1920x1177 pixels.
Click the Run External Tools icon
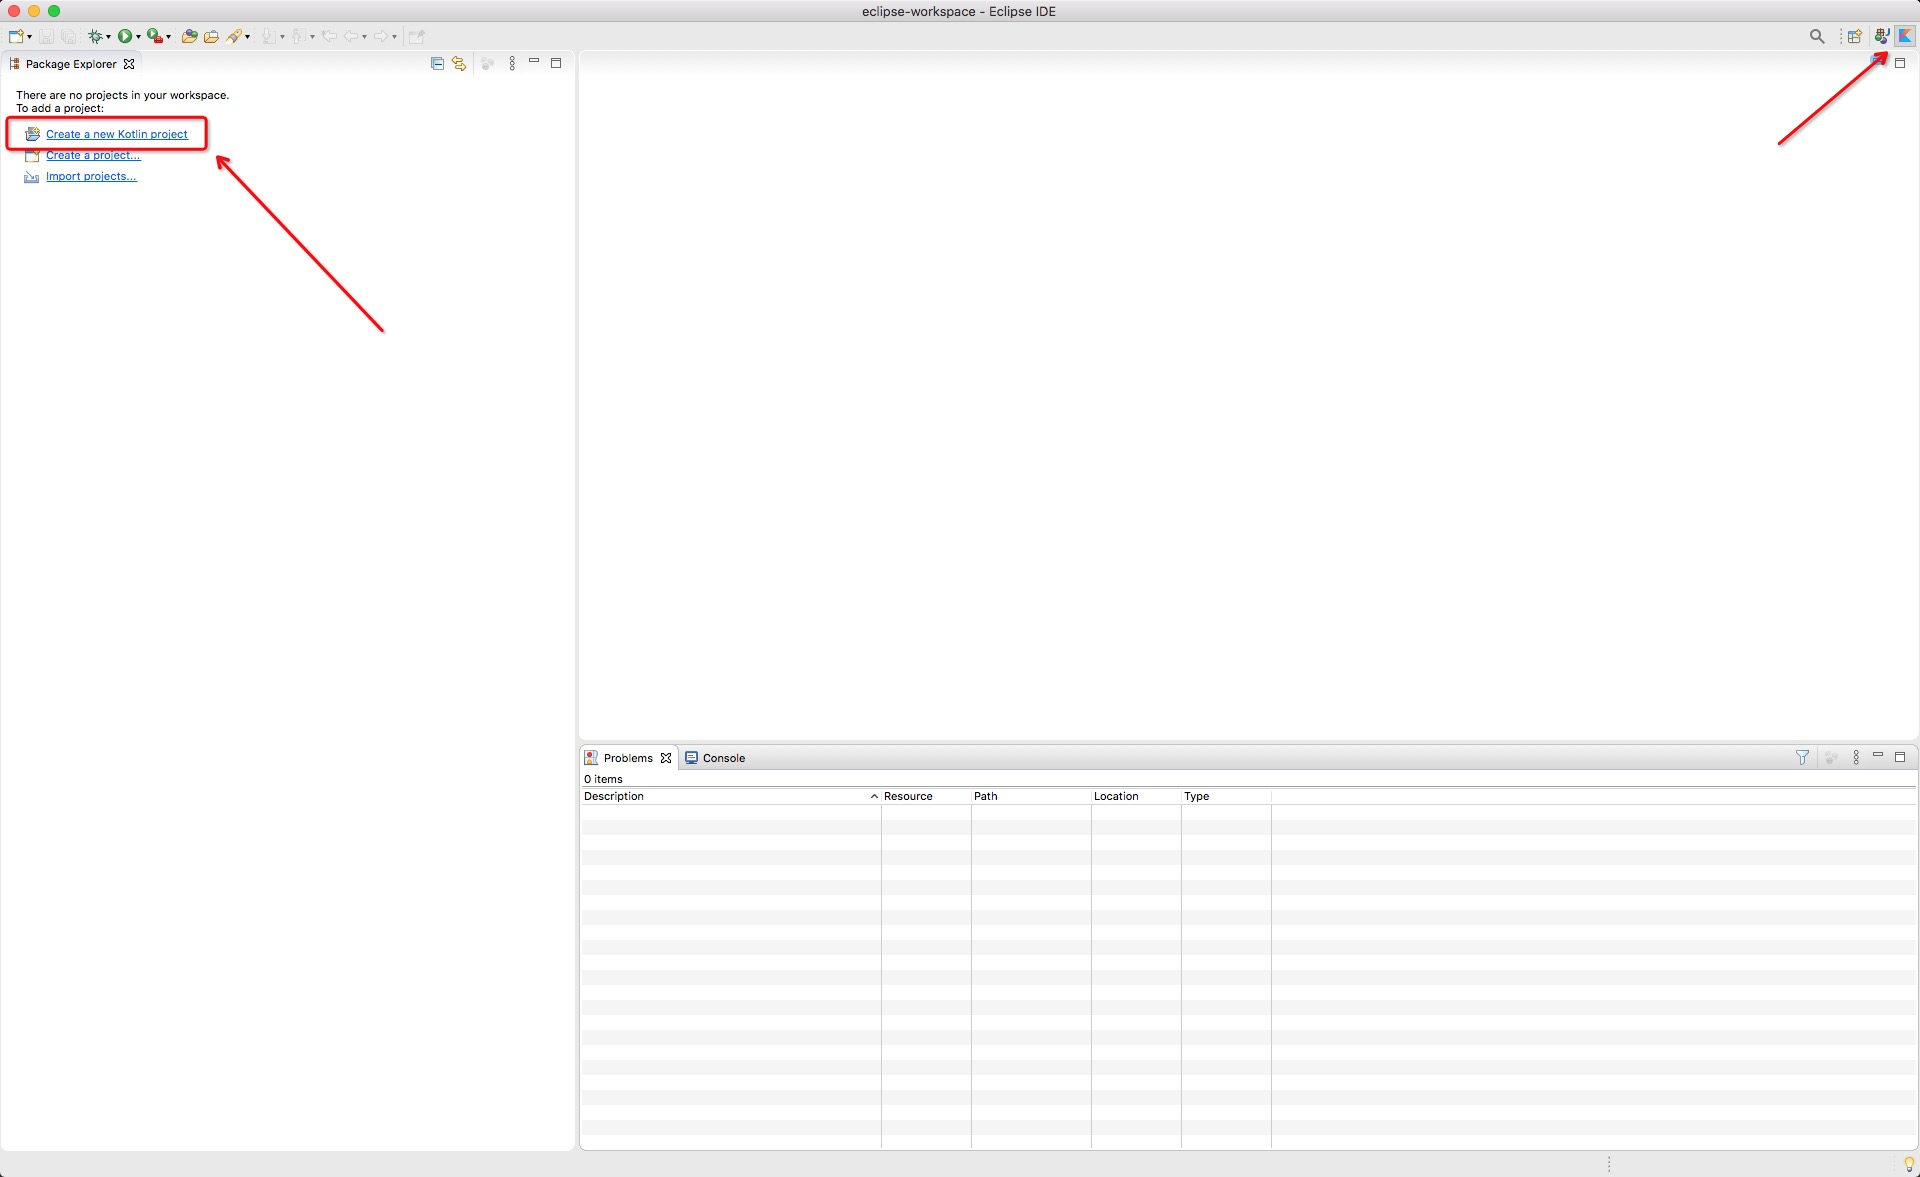tap(155, 36)
